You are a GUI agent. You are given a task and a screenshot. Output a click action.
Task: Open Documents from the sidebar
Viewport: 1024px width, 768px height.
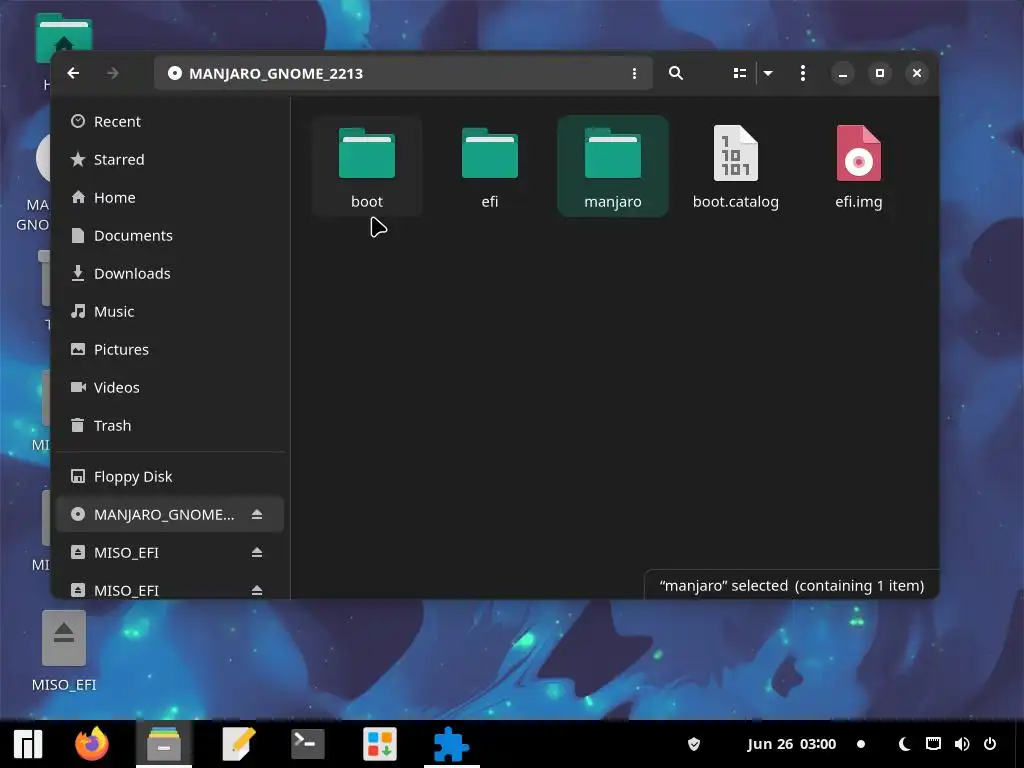(x=170, y=235)
